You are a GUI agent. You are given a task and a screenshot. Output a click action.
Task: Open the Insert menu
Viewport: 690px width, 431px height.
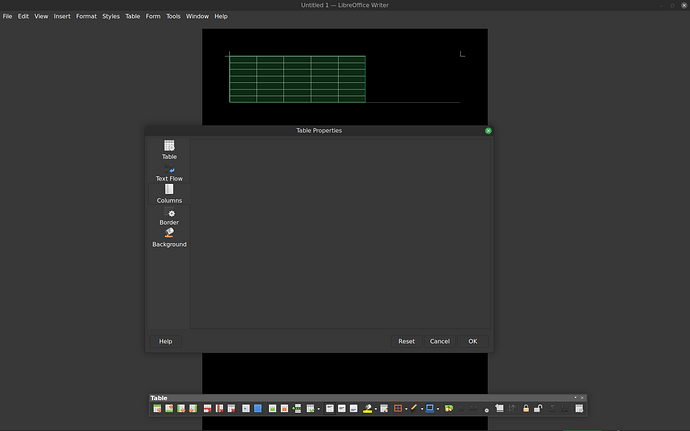(x=62, y=16)
